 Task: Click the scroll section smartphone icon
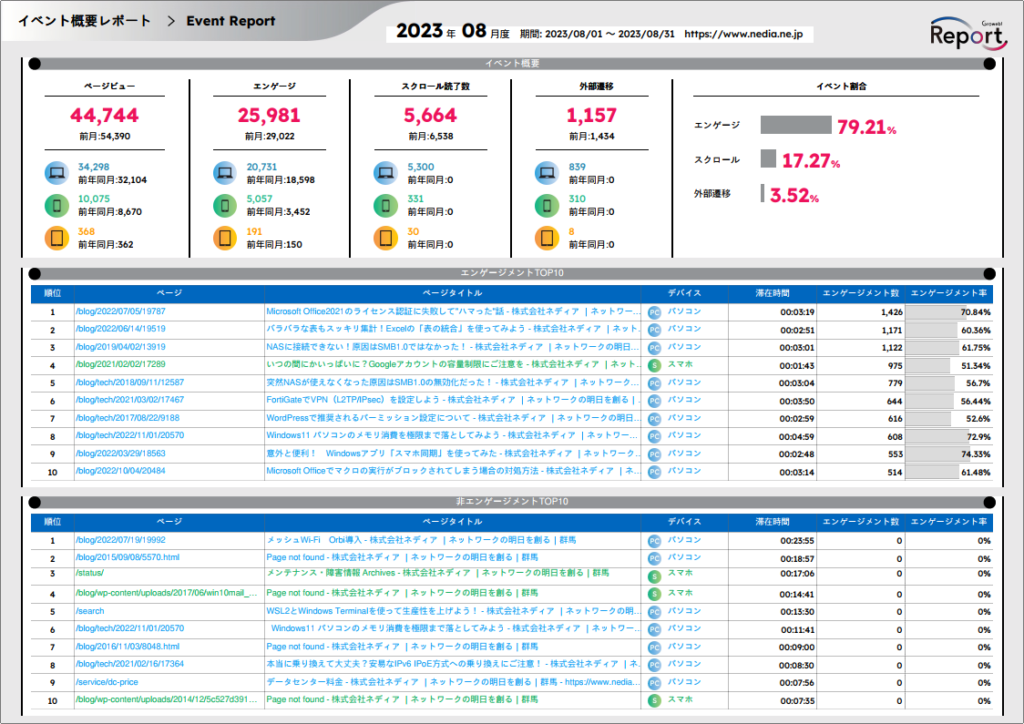(x=388, y=206)
